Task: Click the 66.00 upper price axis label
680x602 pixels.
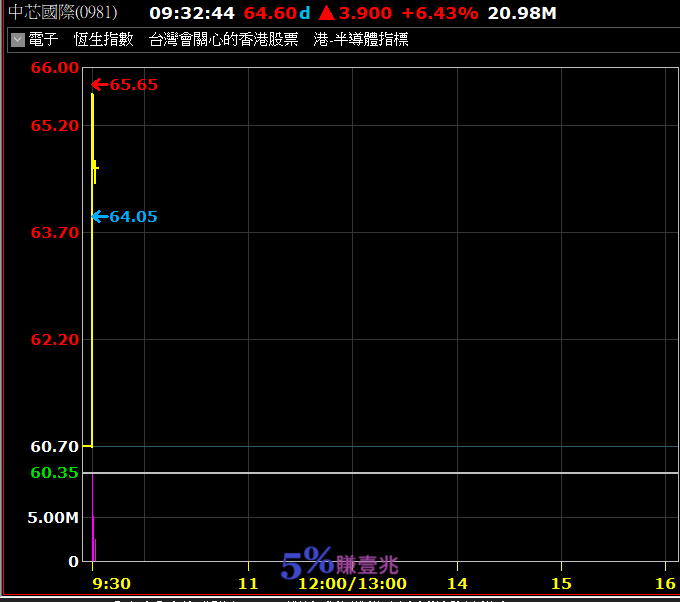Action: click(55, 68)
